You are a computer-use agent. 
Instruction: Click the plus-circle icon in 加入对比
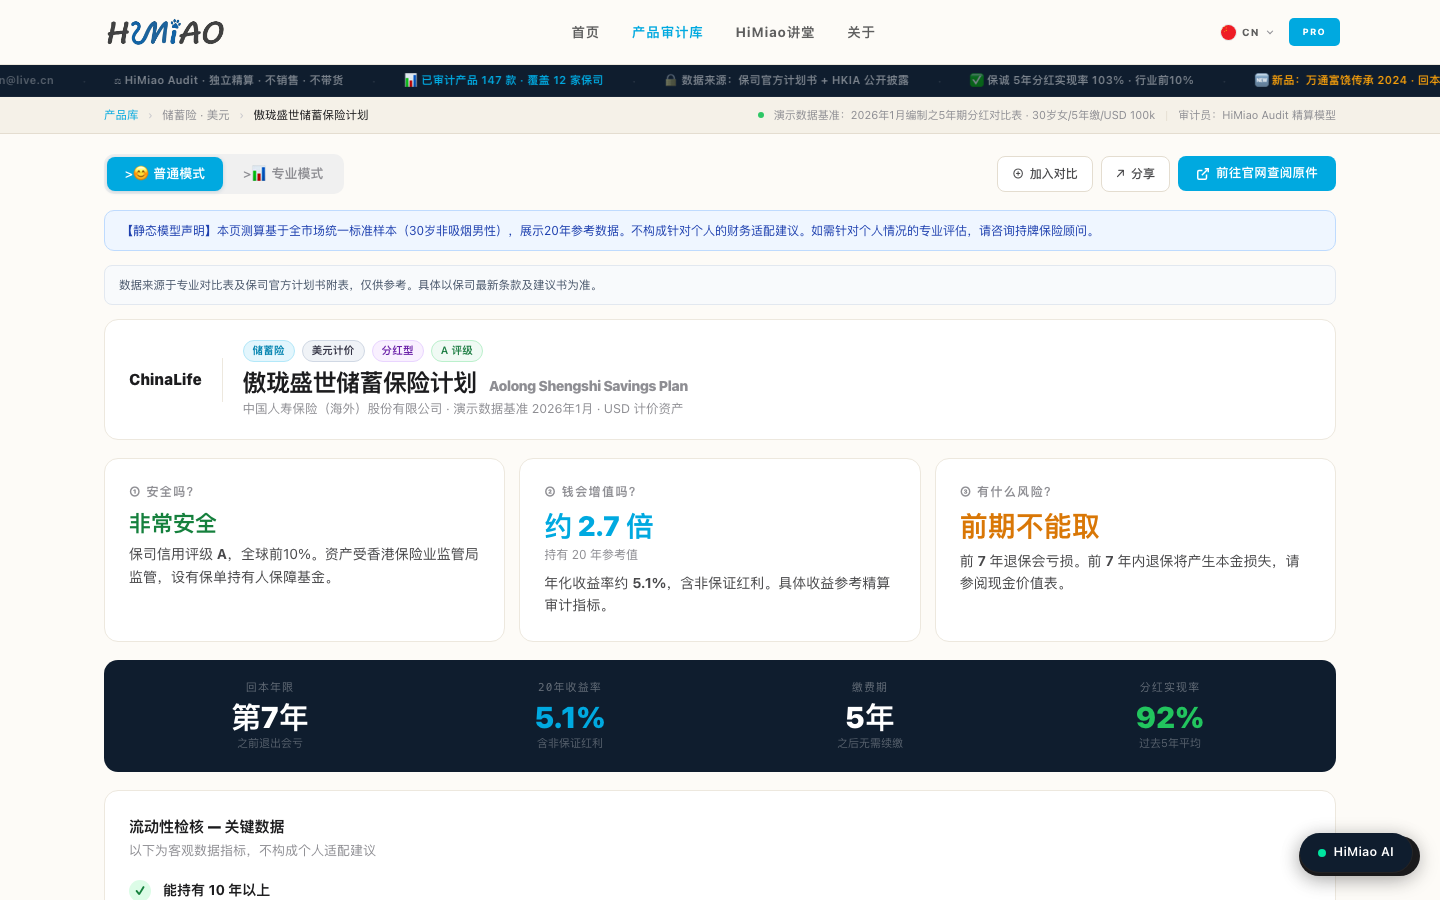pyautogui.click(x=1018, y=174)
